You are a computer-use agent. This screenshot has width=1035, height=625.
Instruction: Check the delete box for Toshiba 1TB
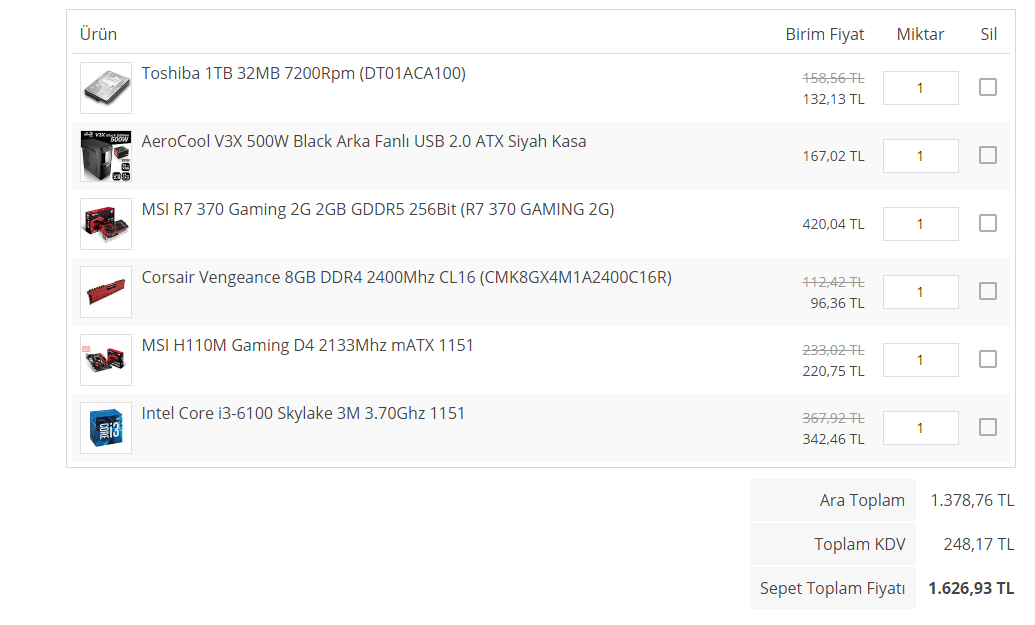(987, 87)
